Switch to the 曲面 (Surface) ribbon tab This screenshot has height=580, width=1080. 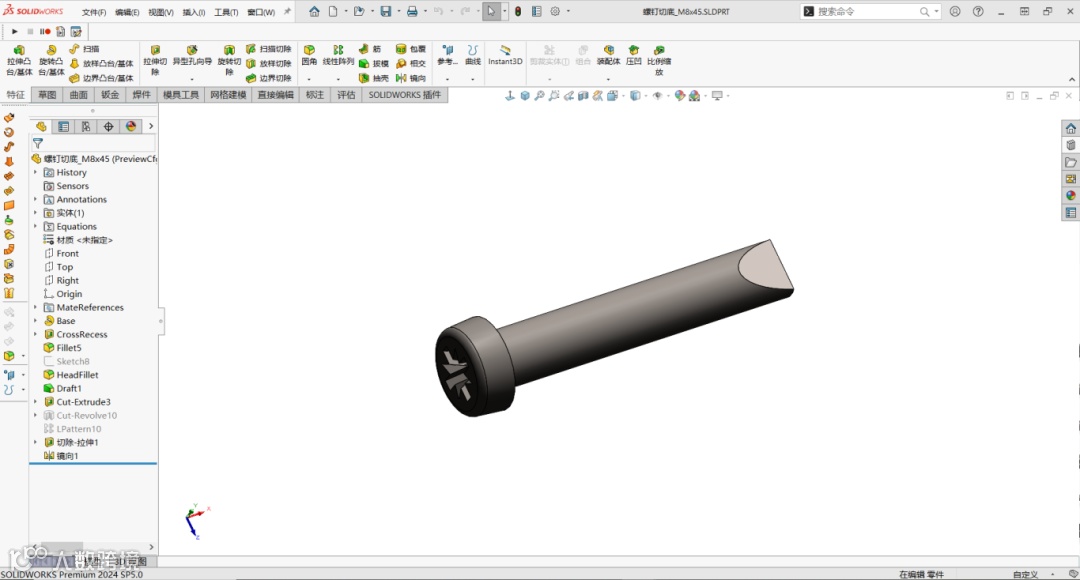[x=79, y=95]
